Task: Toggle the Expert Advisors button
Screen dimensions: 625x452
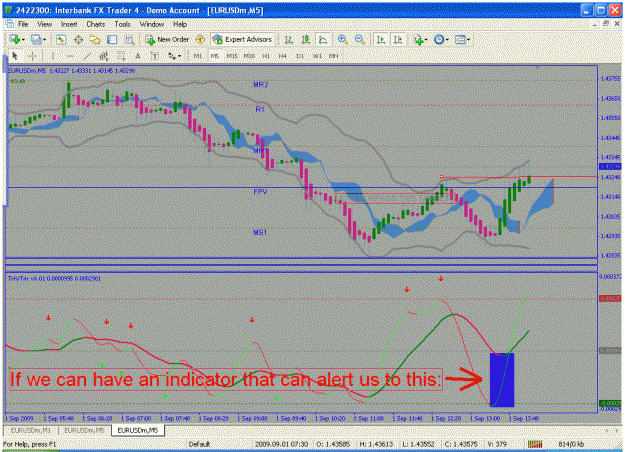Action: click(242, 39)
